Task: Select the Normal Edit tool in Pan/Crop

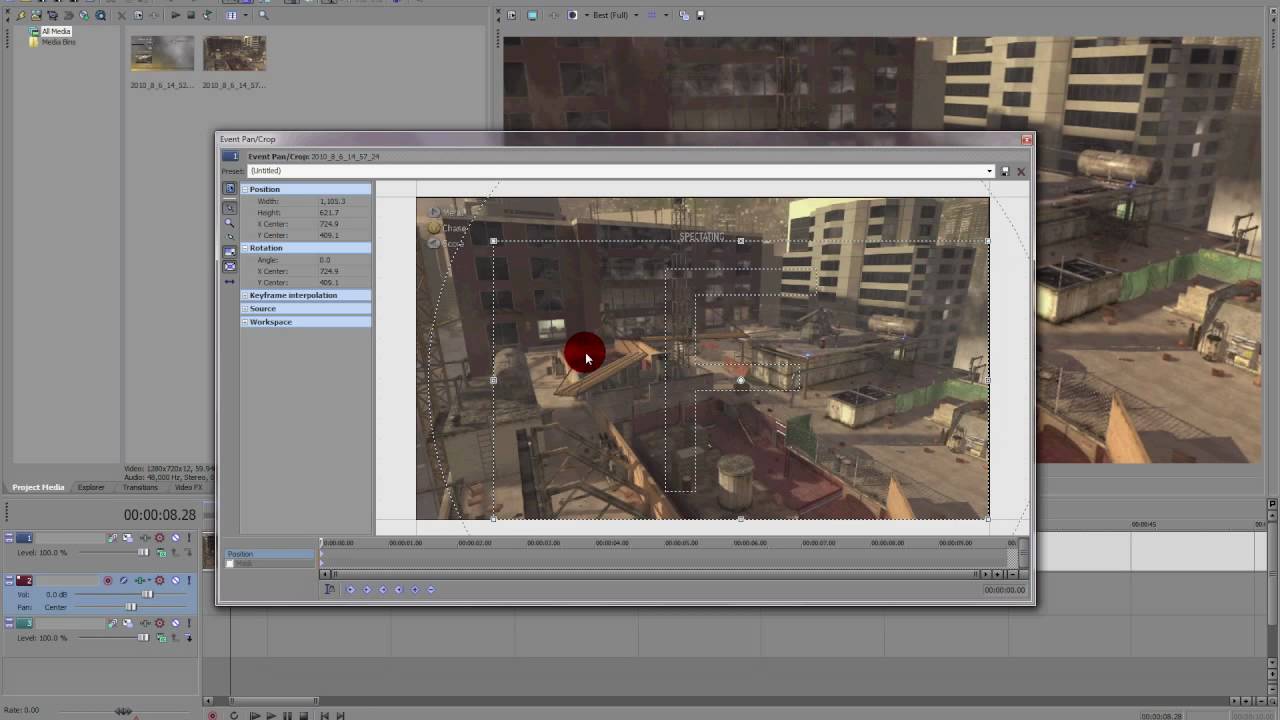Action: (x=229, y=207)
